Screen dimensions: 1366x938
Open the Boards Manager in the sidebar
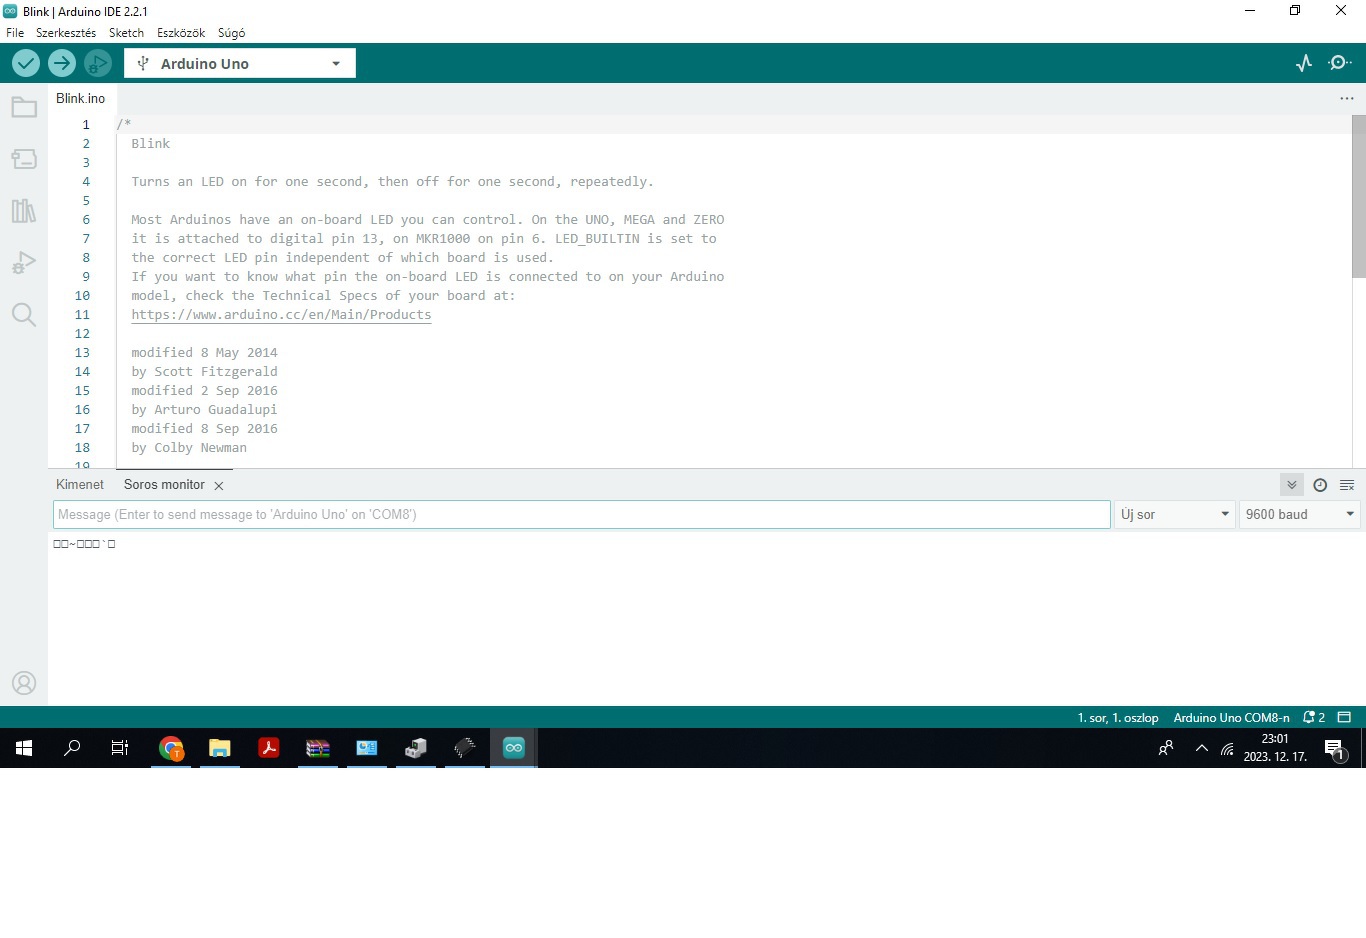pos(24,159)
